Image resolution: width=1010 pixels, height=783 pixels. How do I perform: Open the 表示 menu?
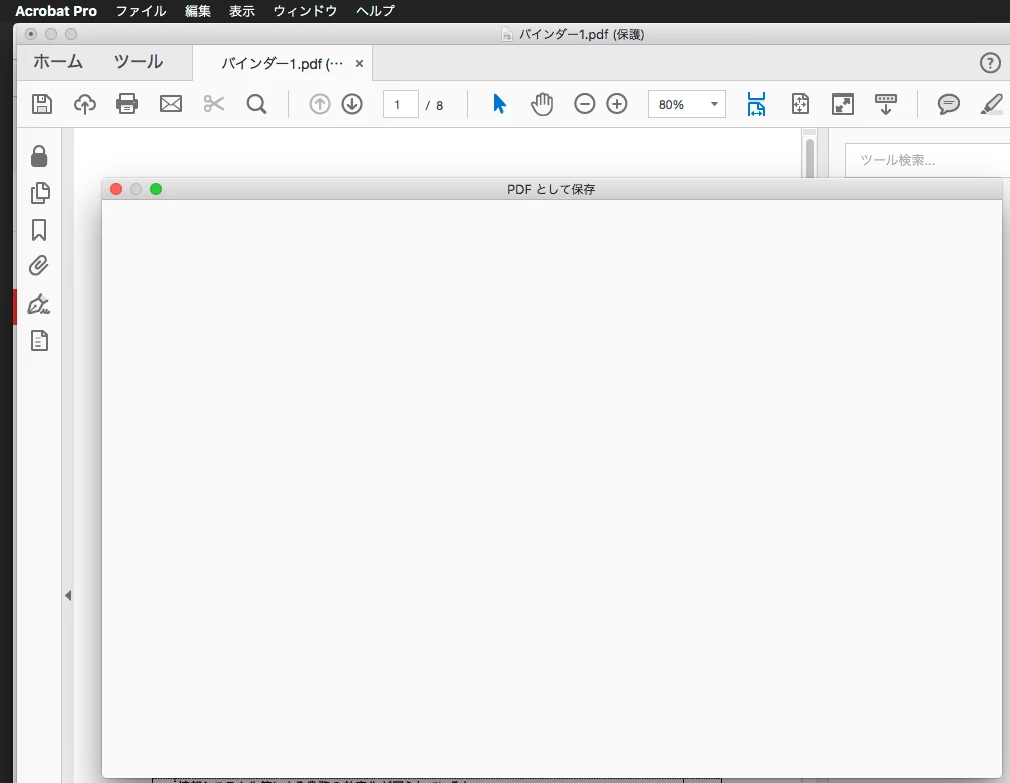tap(242, 11)
